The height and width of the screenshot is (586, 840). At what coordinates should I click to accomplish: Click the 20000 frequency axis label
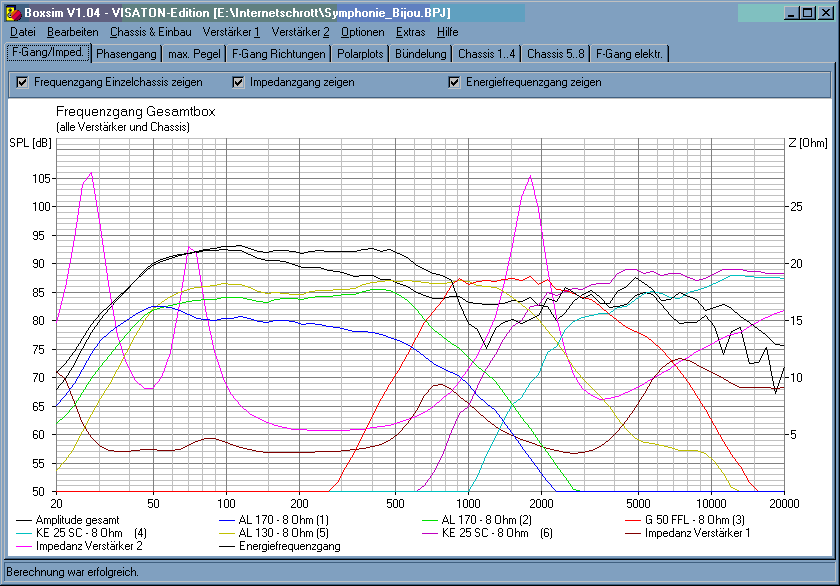click(x=784, y=504)
